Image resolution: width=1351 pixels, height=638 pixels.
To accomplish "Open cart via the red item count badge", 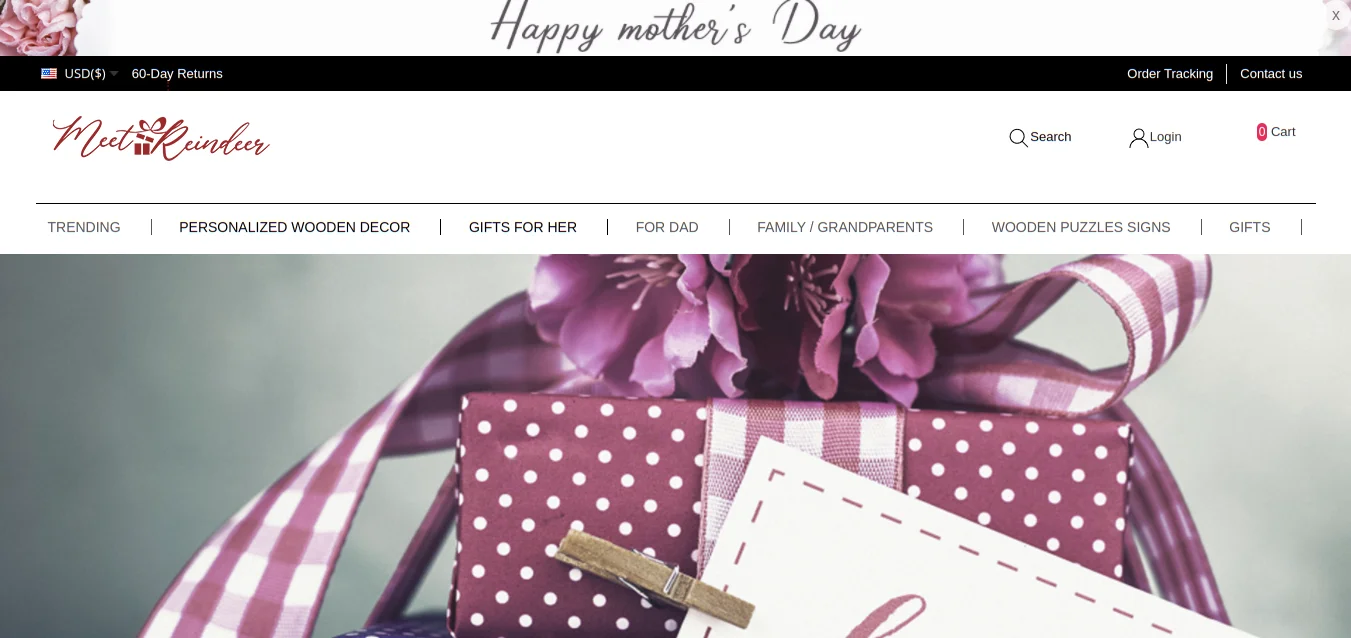I will [x=1262, y=132].
